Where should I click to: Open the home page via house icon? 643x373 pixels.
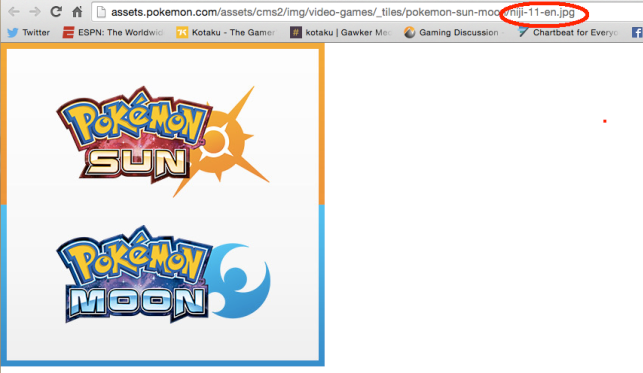[x=77, y=11]
